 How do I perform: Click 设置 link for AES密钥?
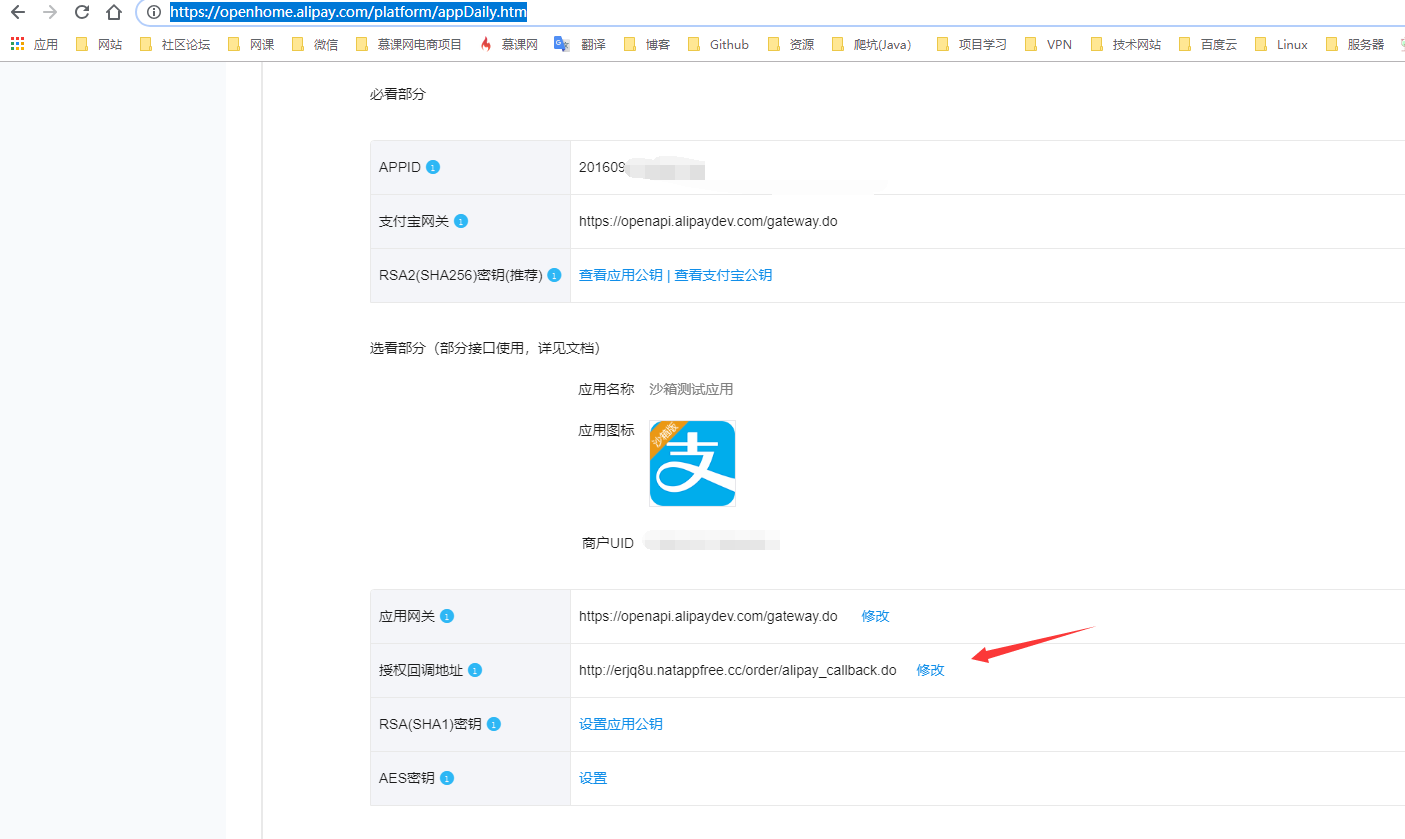tap(593, 778)
